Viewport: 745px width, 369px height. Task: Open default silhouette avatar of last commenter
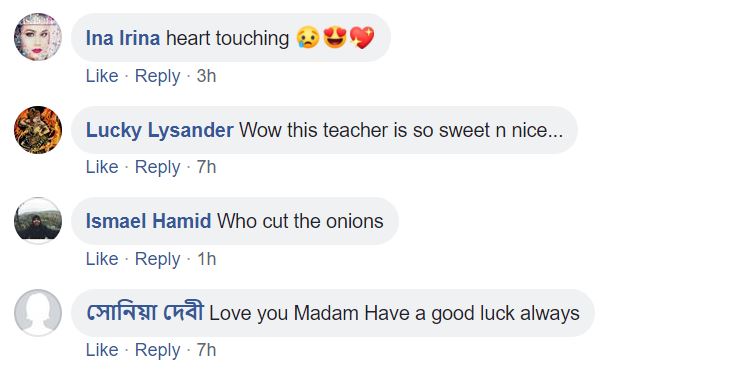(38, 313)
